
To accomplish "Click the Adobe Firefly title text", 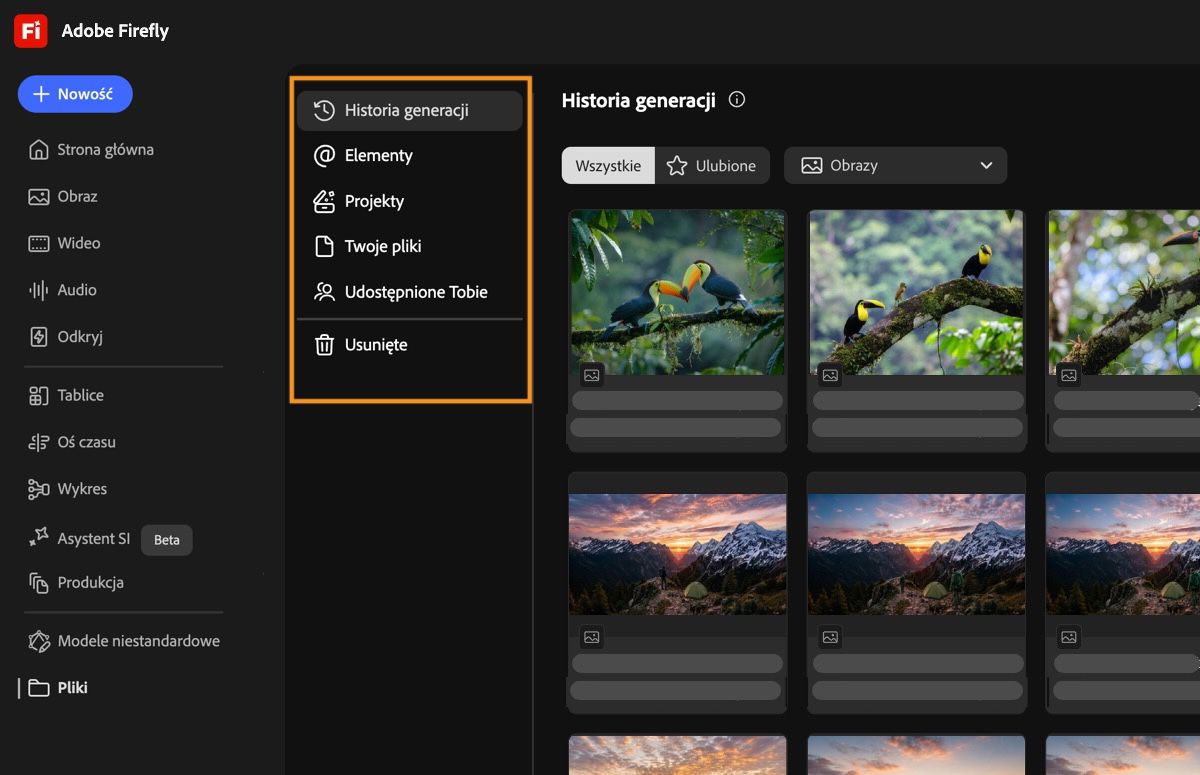I will click(x=115, y=31).
